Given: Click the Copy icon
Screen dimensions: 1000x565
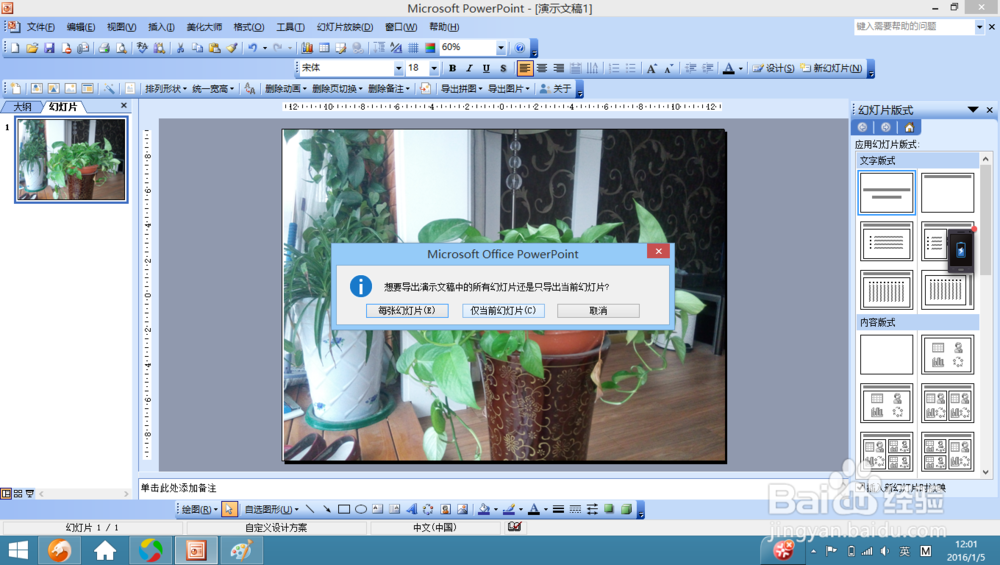Looking at the screenshot, I should point(198,48).
